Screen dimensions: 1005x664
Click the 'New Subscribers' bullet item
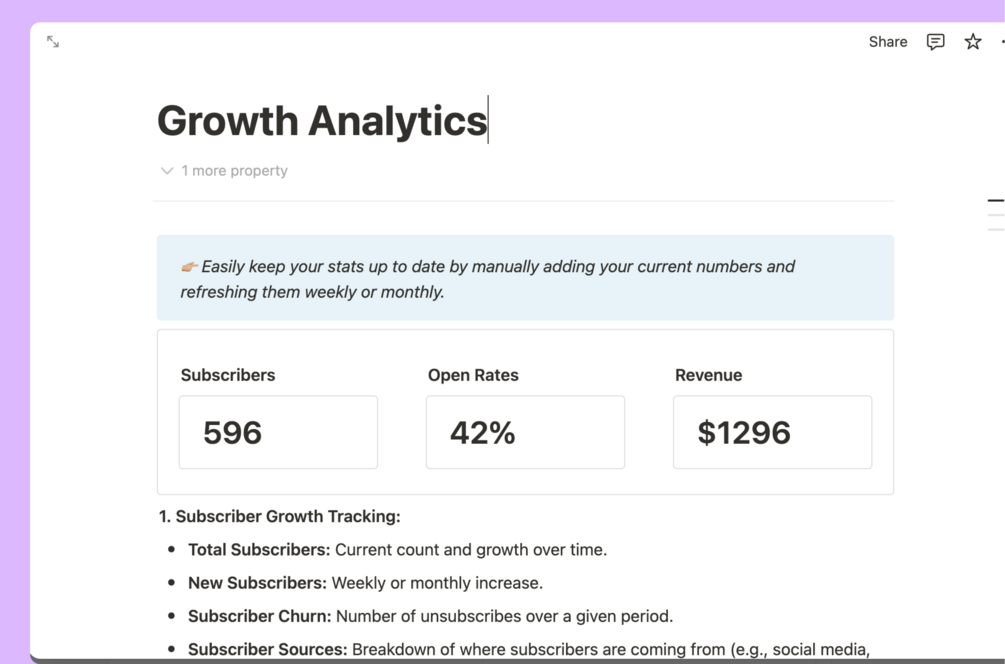(365, 583)
